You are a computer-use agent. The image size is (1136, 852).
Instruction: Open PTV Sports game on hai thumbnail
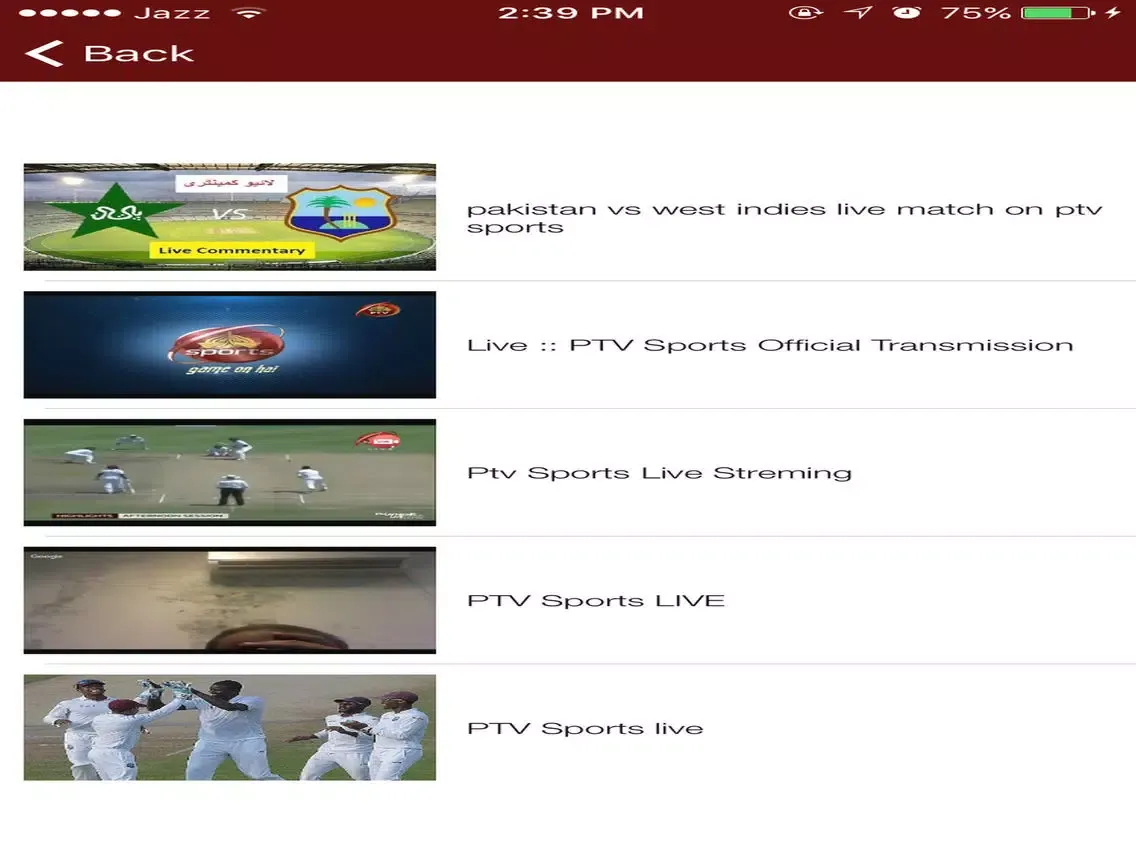pos(230,345)
